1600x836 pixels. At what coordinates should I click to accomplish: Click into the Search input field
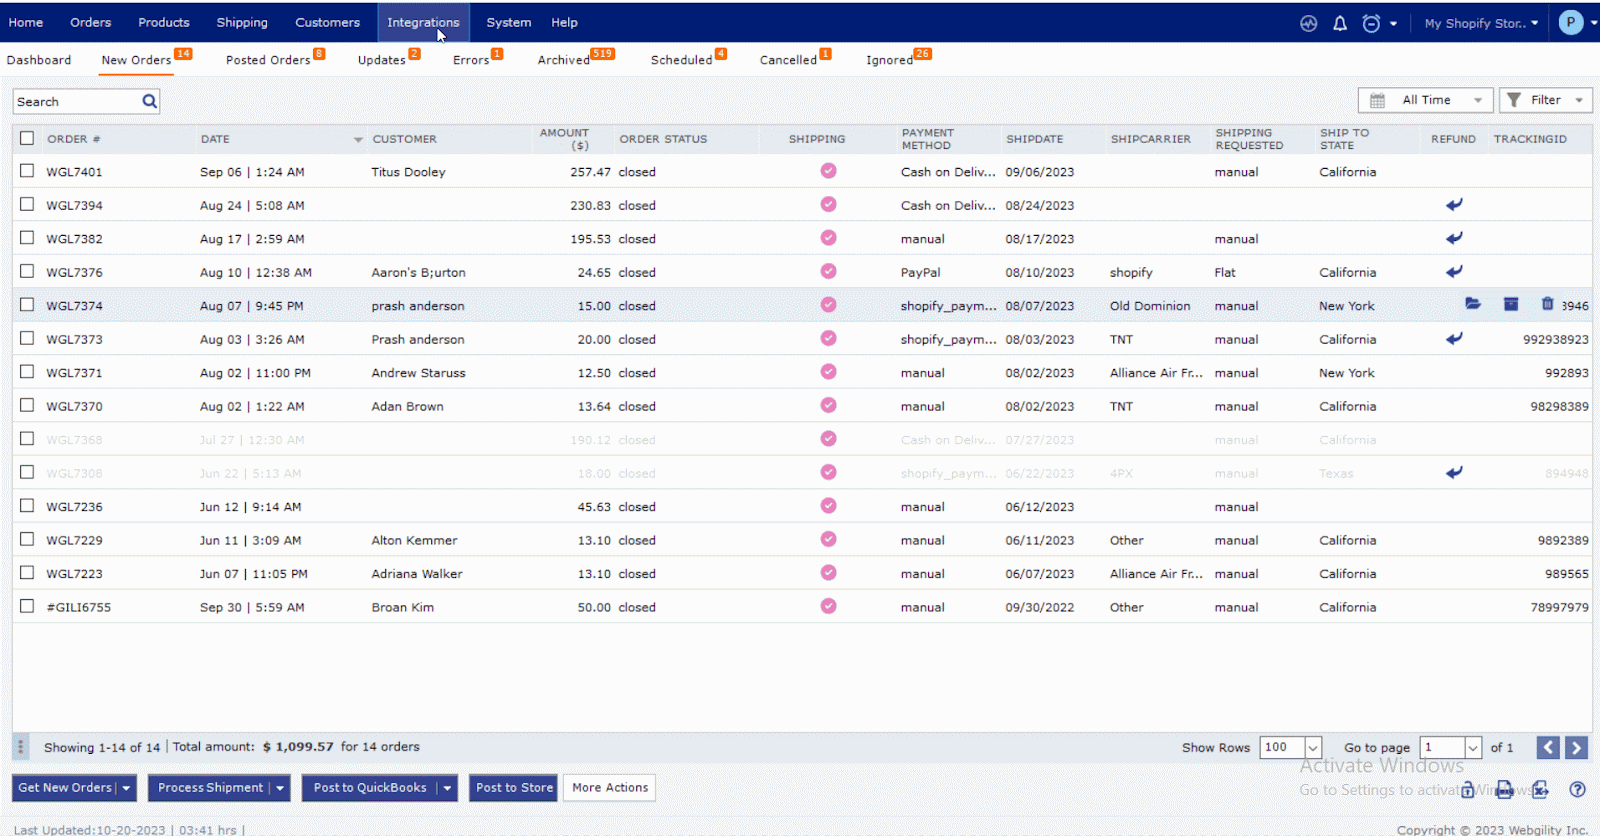(x=76, y=101)
